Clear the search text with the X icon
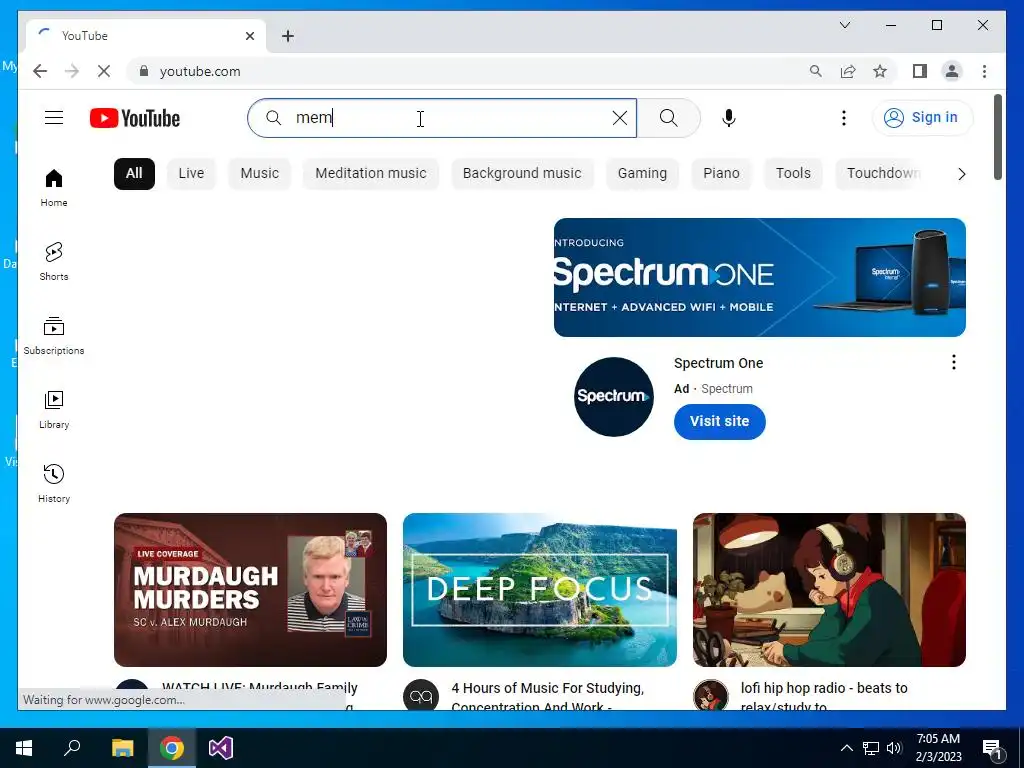This screenshot has height=768, width=1024. tap(620, 118)
